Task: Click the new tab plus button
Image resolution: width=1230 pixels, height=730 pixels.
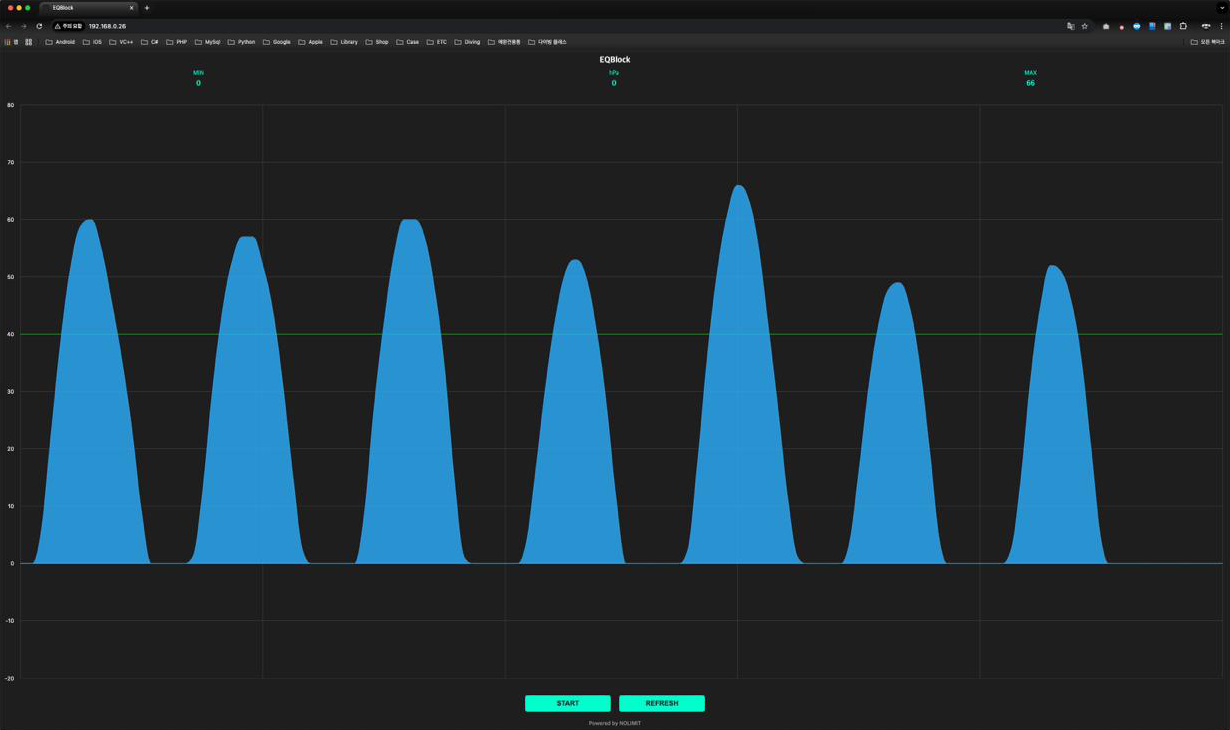Action: (x=147, y=8)
